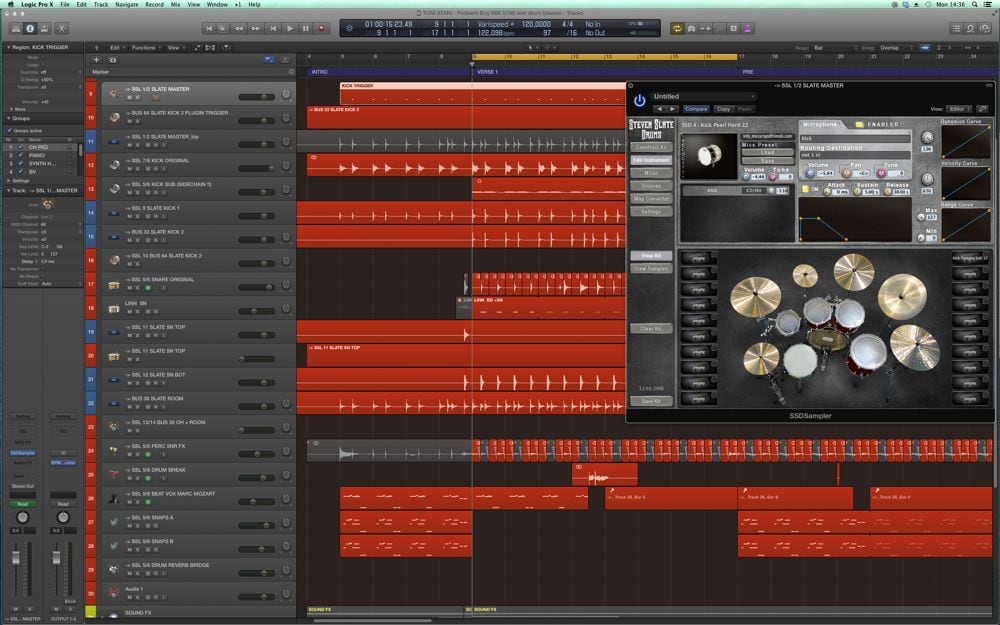The height and width of the screenshot is (625, 1000).
Task: Open the Track menu
Action: pos(101,4)
